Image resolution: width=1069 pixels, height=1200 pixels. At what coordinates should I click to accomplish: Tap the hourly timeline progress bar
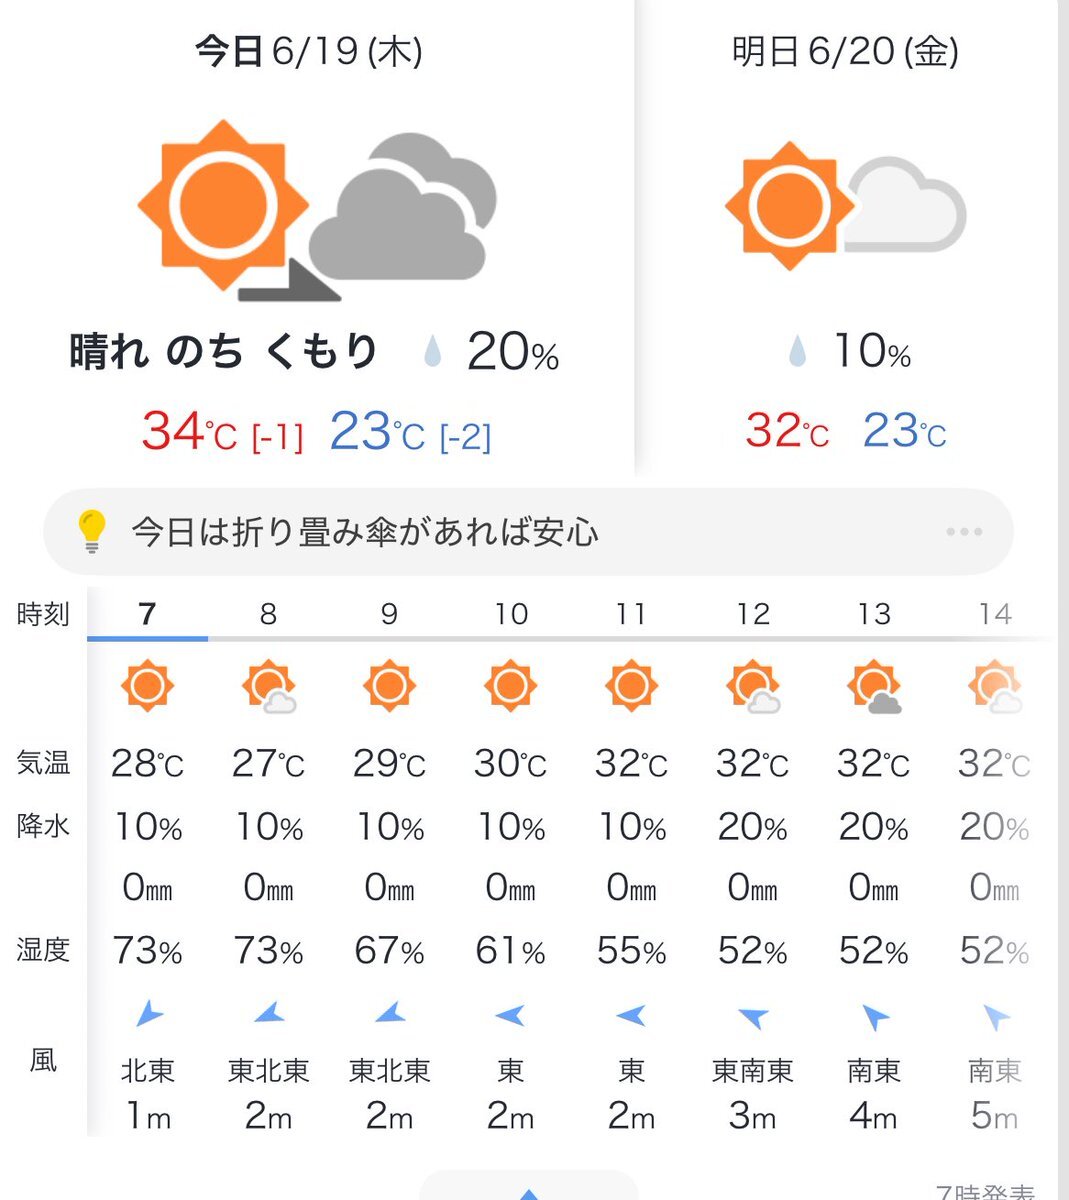coord(570,638)
